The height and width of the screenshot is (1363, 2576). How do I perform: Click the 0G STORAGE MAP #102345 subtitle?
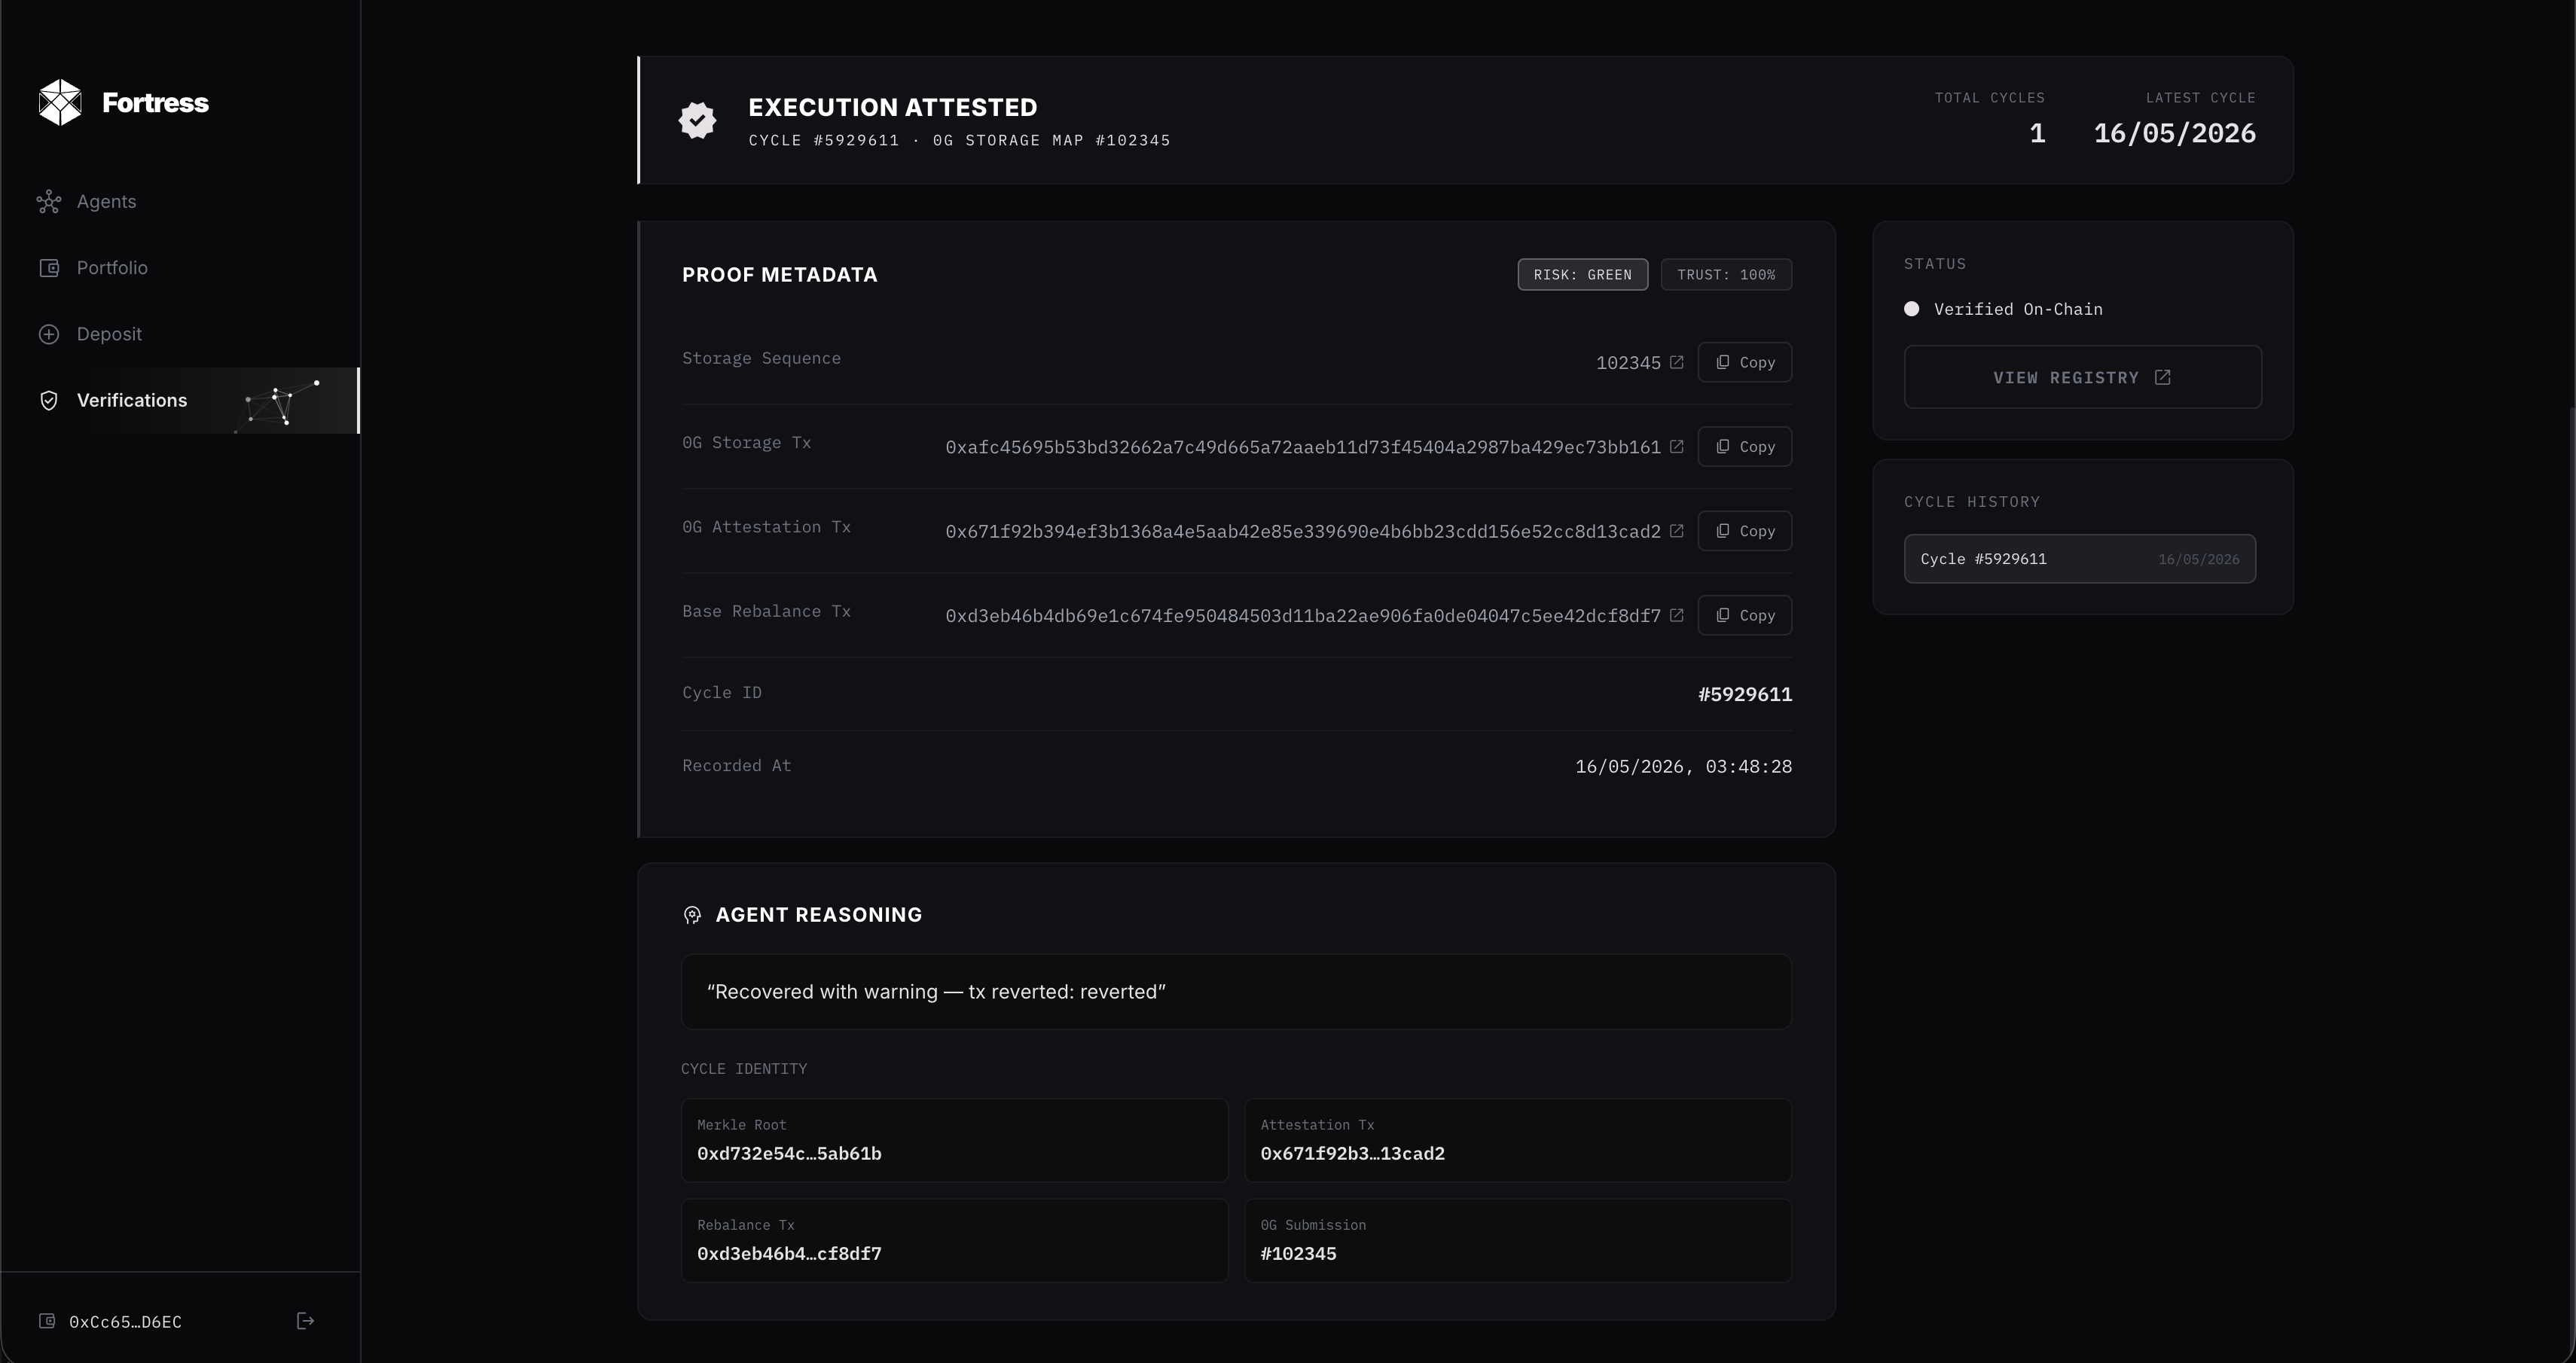click(1052, 140)
